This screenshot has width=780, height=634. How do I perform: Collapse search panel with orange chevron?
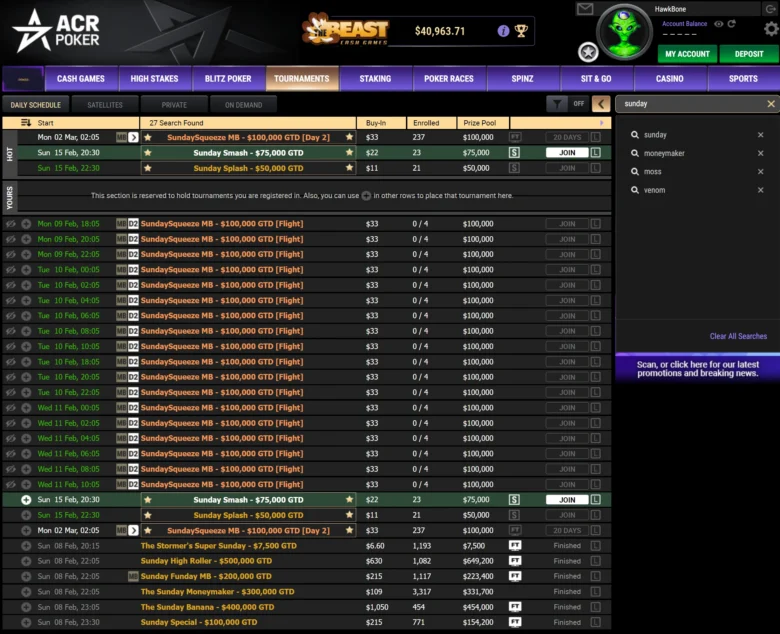601,104
